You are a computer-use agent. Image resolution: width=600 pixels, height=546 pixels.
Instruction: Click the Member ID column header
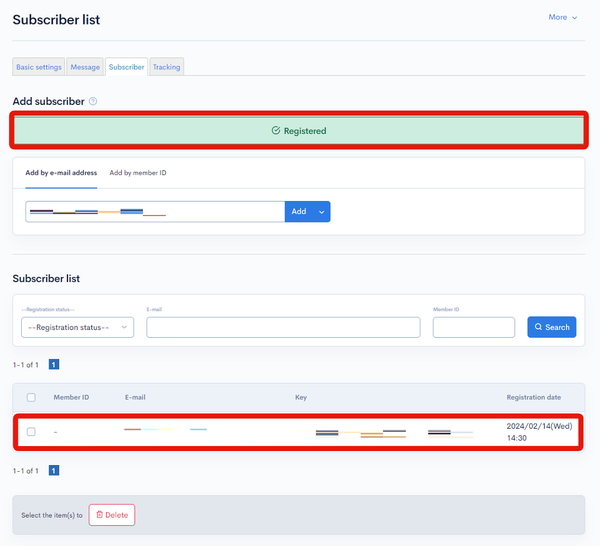(71, 398)
